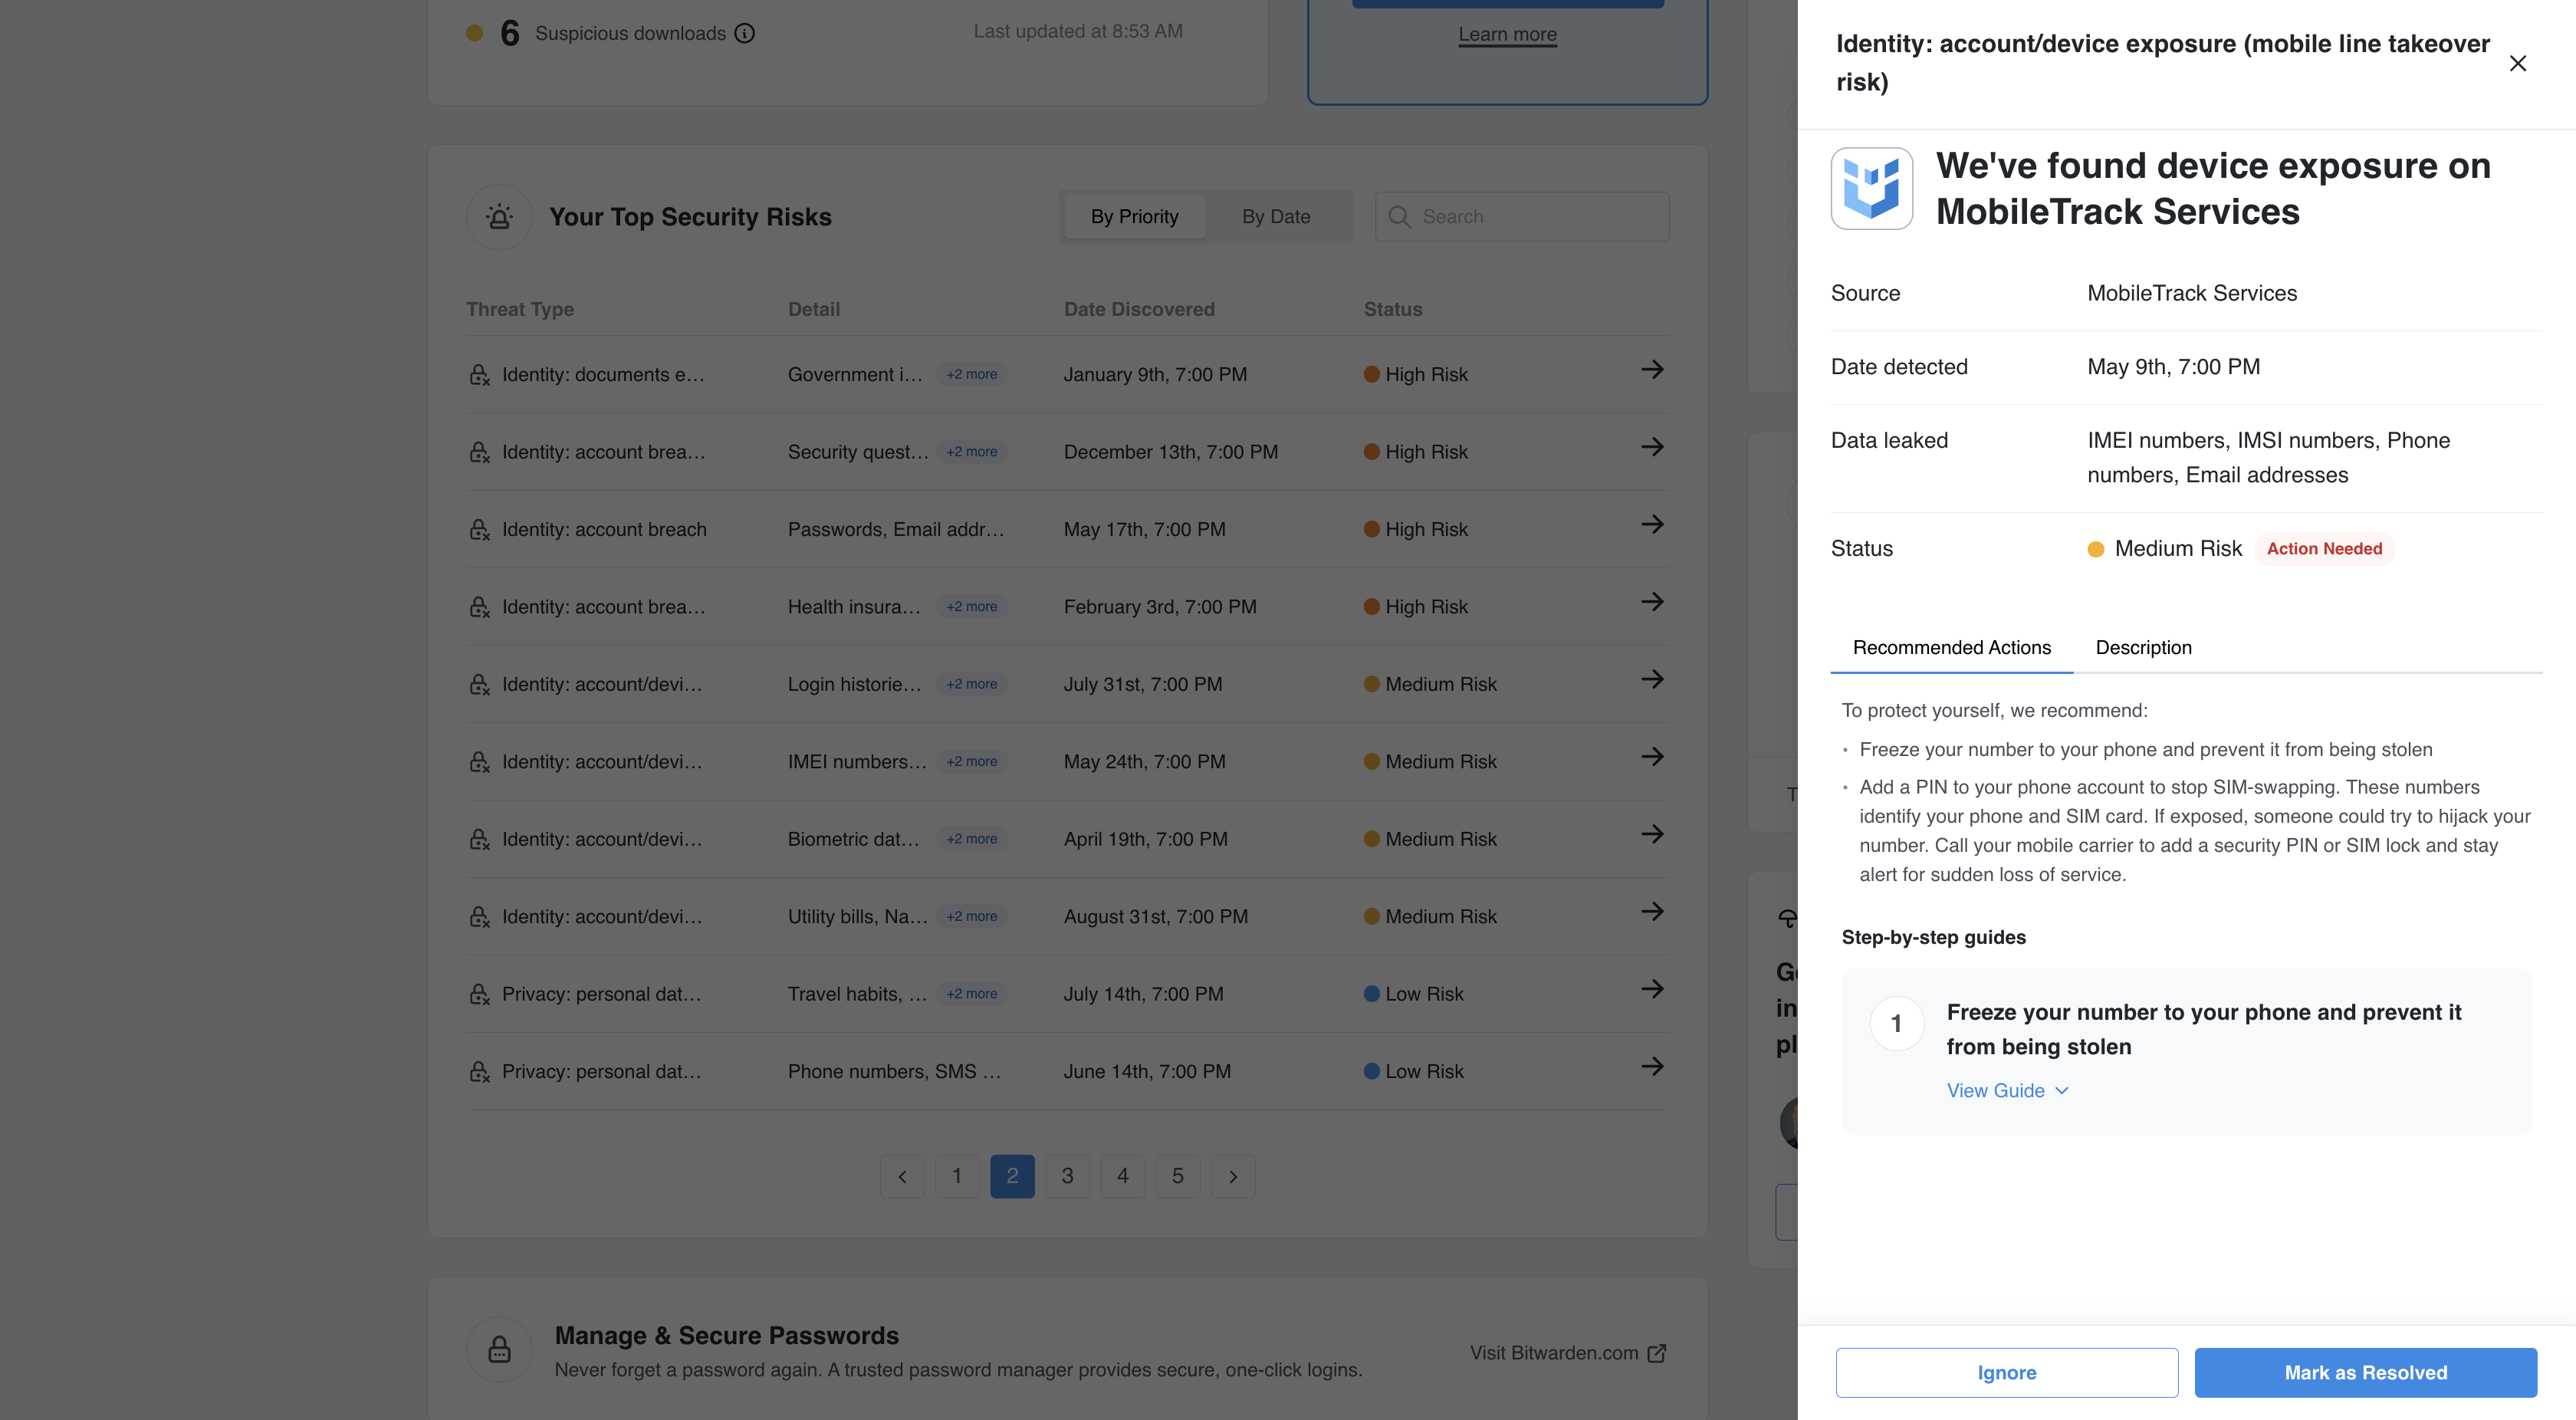The image size is (2576, 1420).
Task: Click the external link icon beside Visit Bitwarden.com
Action: pos(1657,1353)
